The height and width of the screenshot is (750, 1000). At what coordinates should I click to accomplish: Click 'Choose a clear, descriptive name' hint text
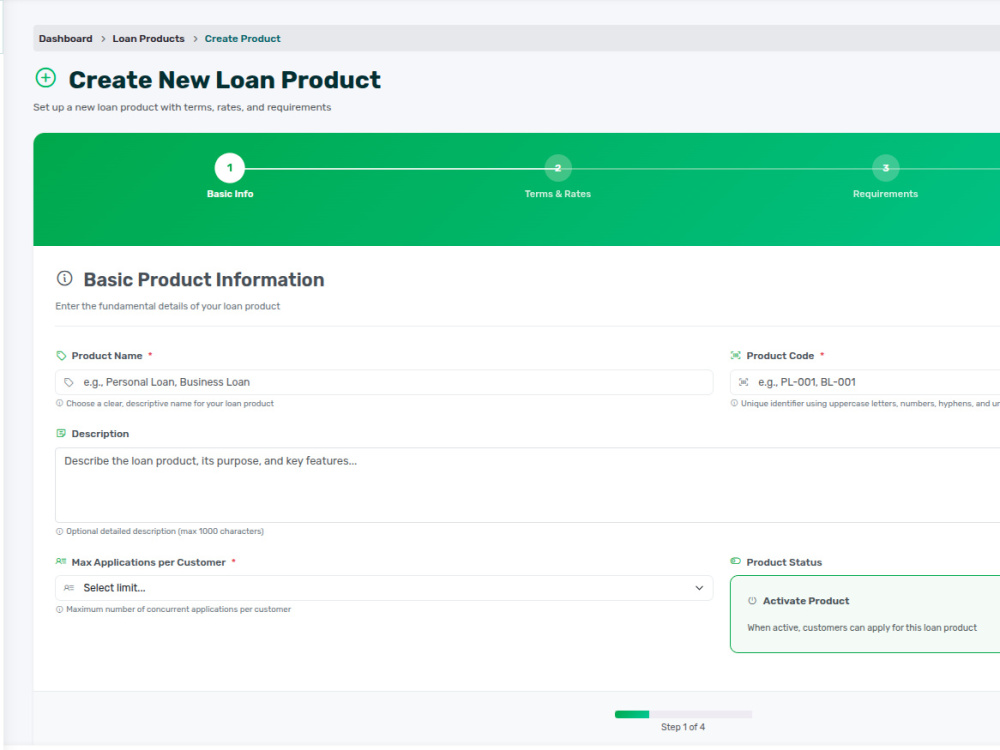coord(170,404)
